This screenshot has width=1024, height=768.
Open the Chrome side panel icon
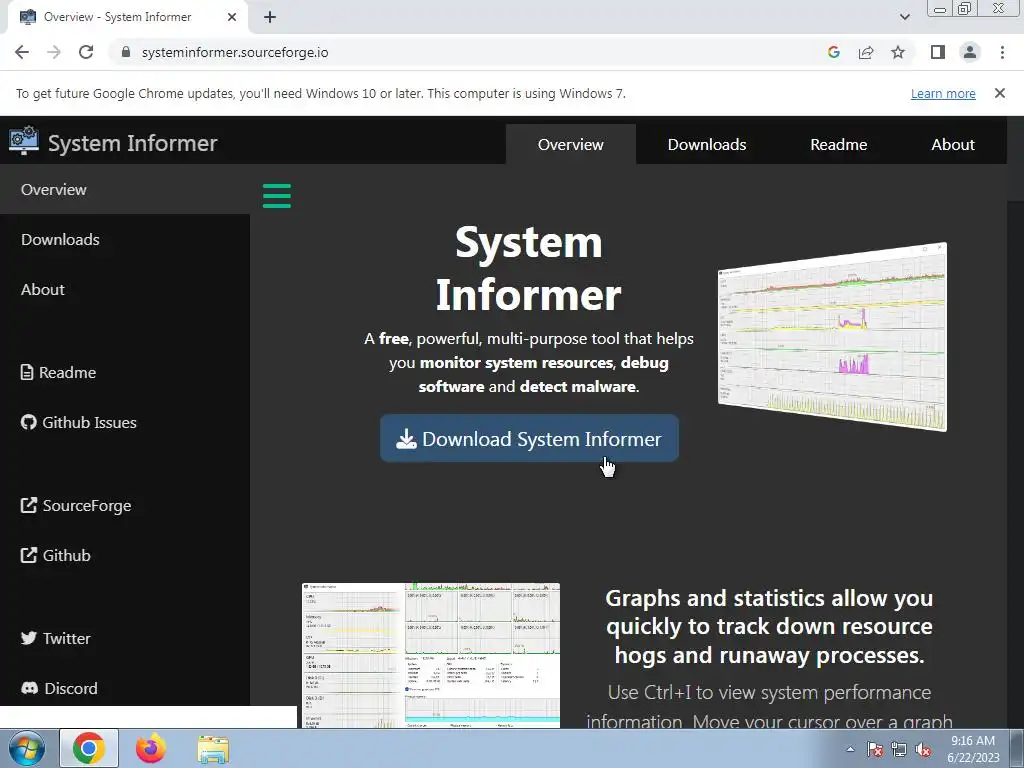click(x=938, y=52)
